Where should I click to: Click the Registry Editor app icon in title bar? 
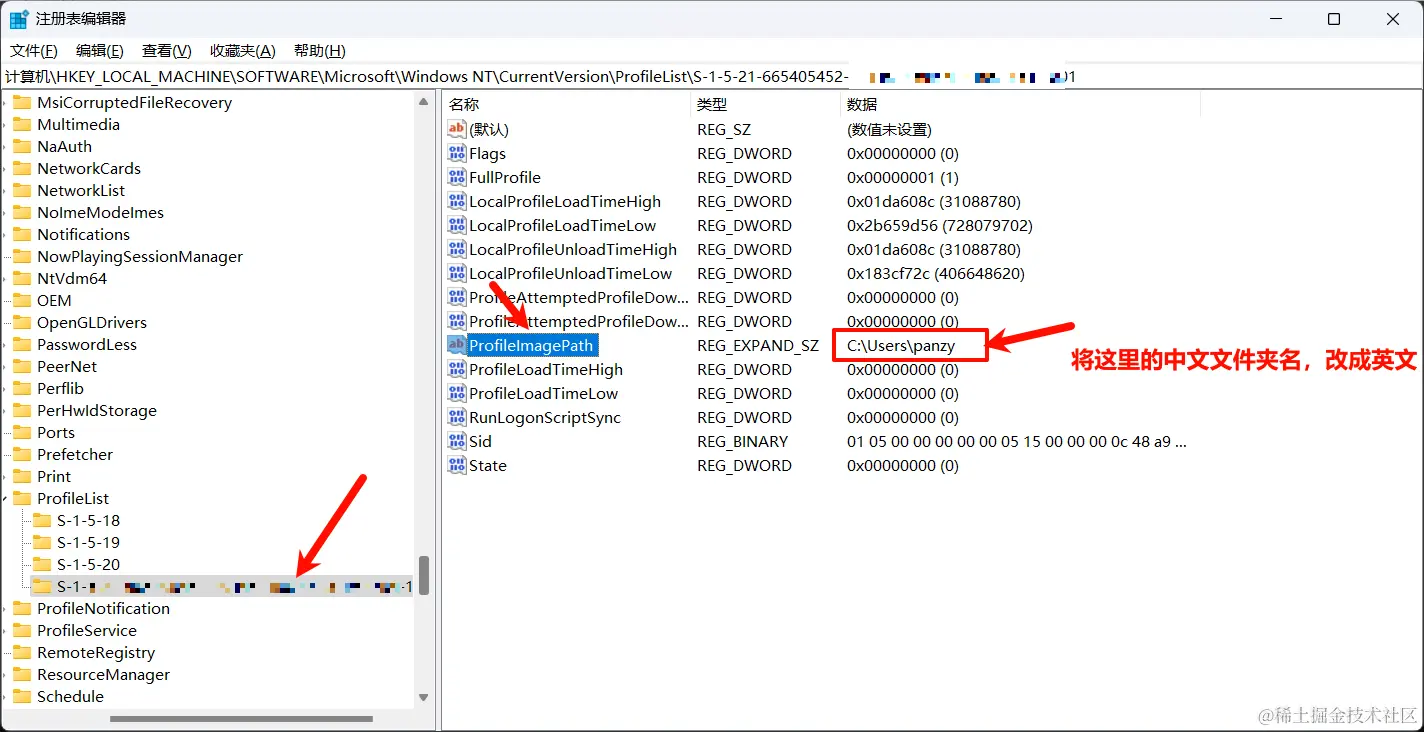click(x=19, y=19)
